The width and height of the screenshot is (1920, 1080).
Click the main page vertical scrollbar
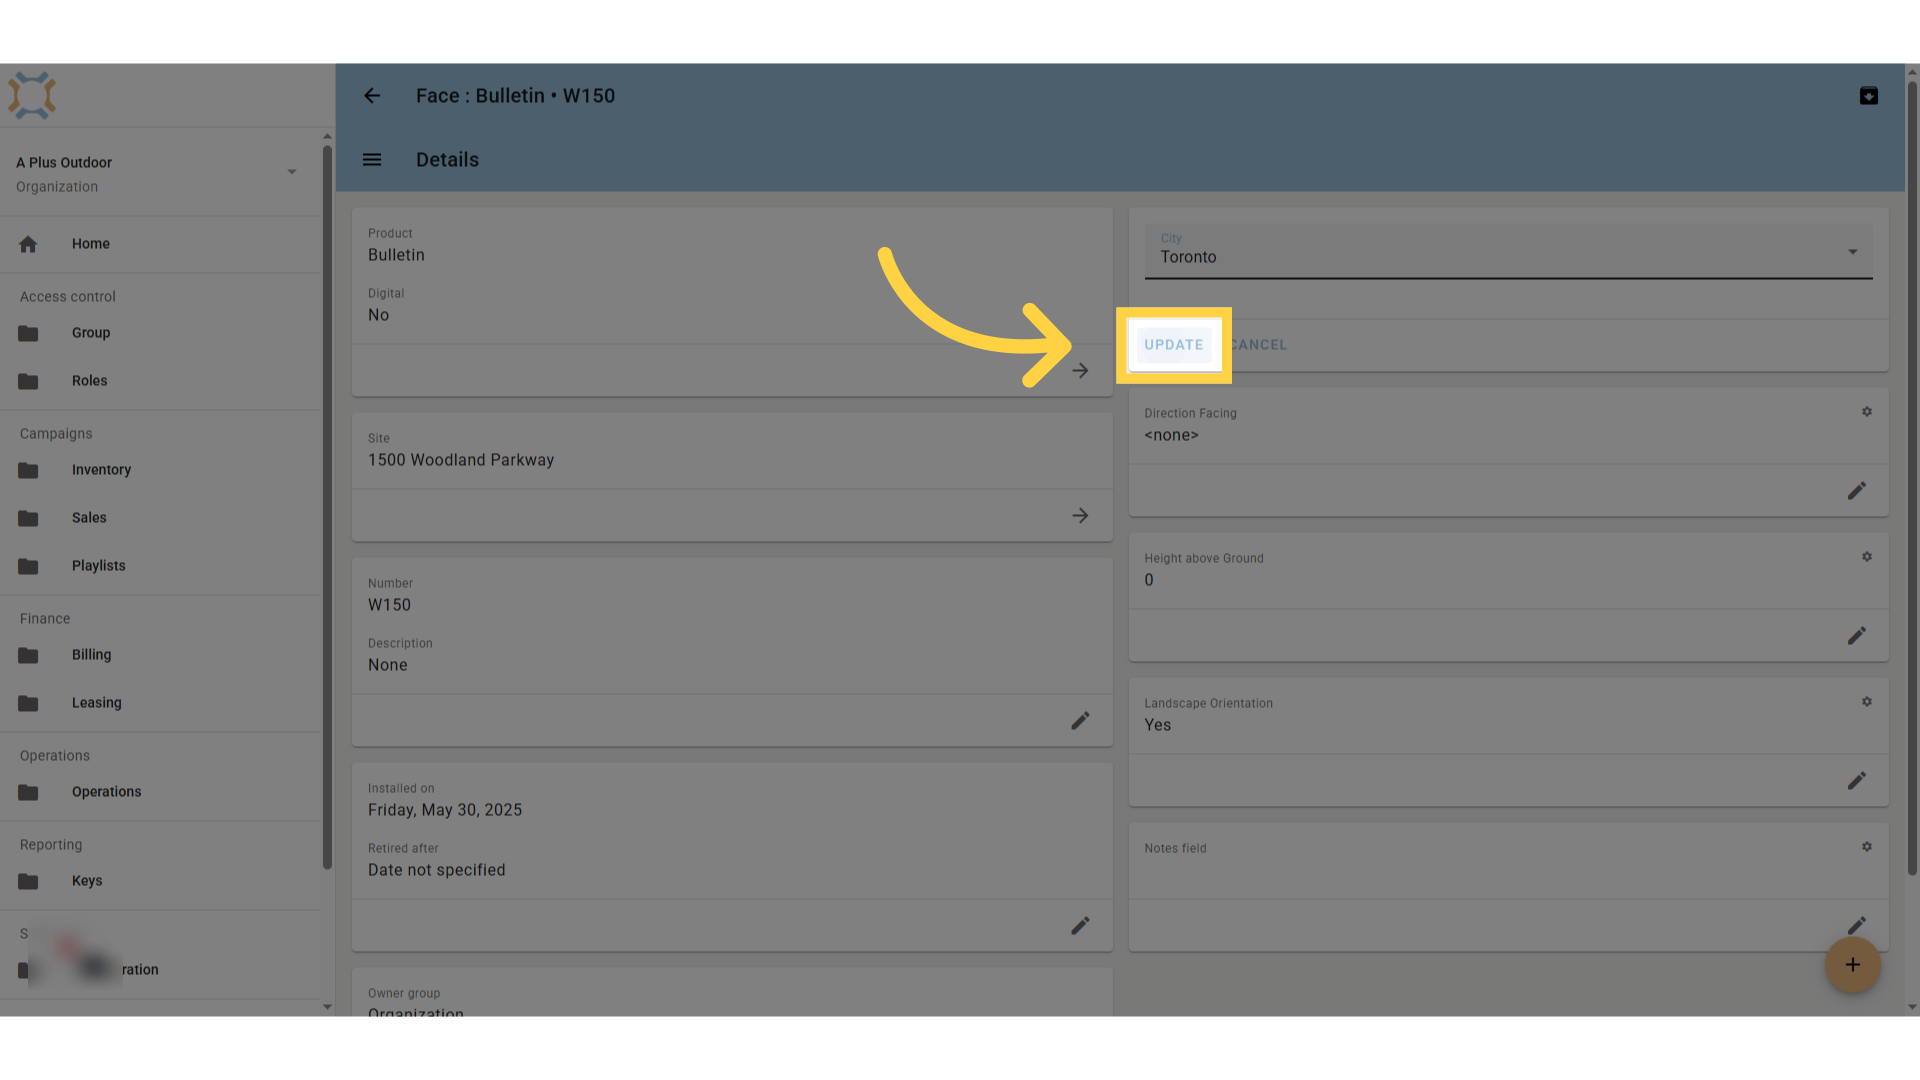[x=1912, y=478]
